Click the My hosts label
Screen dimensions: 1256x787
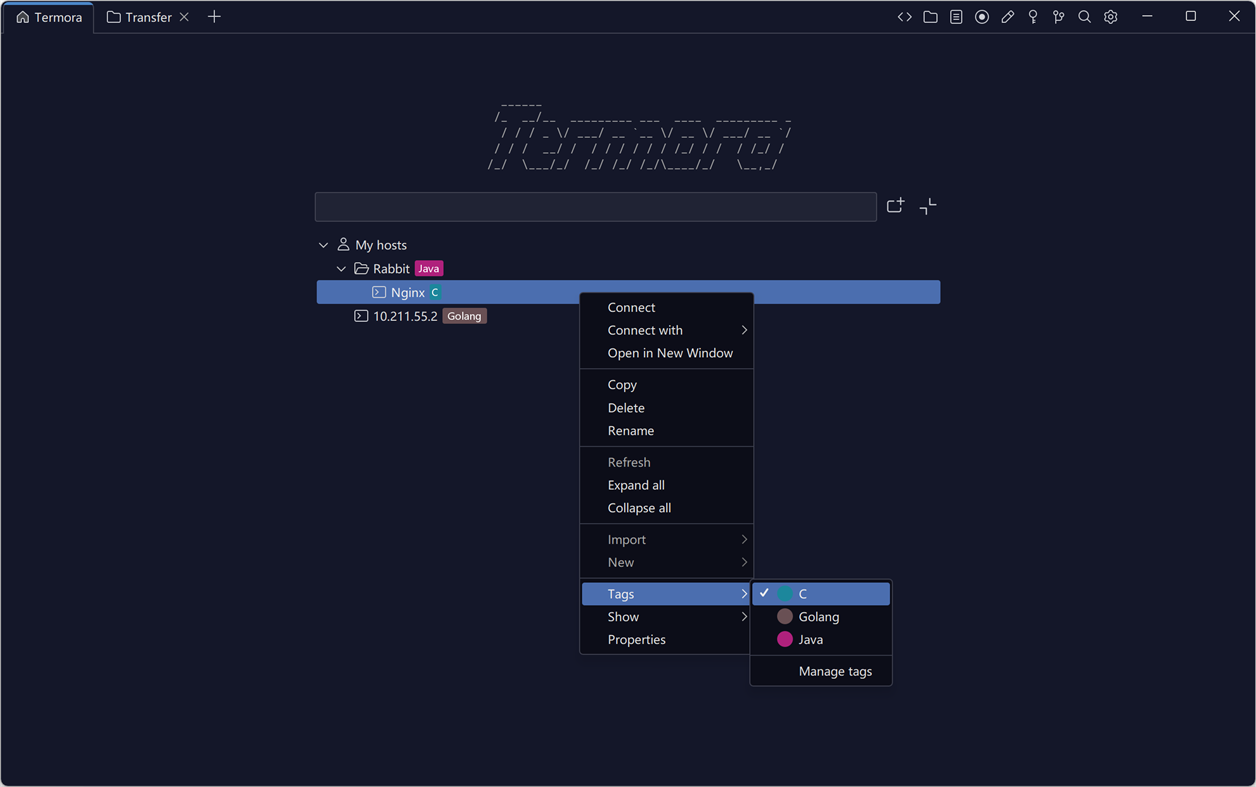(381, 245)
